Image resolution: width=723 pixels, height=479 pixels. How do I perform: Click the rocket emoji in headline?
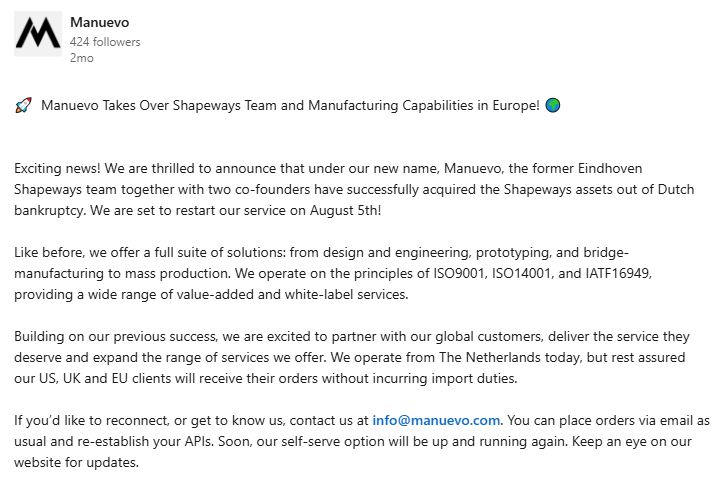tap(24, 106)
